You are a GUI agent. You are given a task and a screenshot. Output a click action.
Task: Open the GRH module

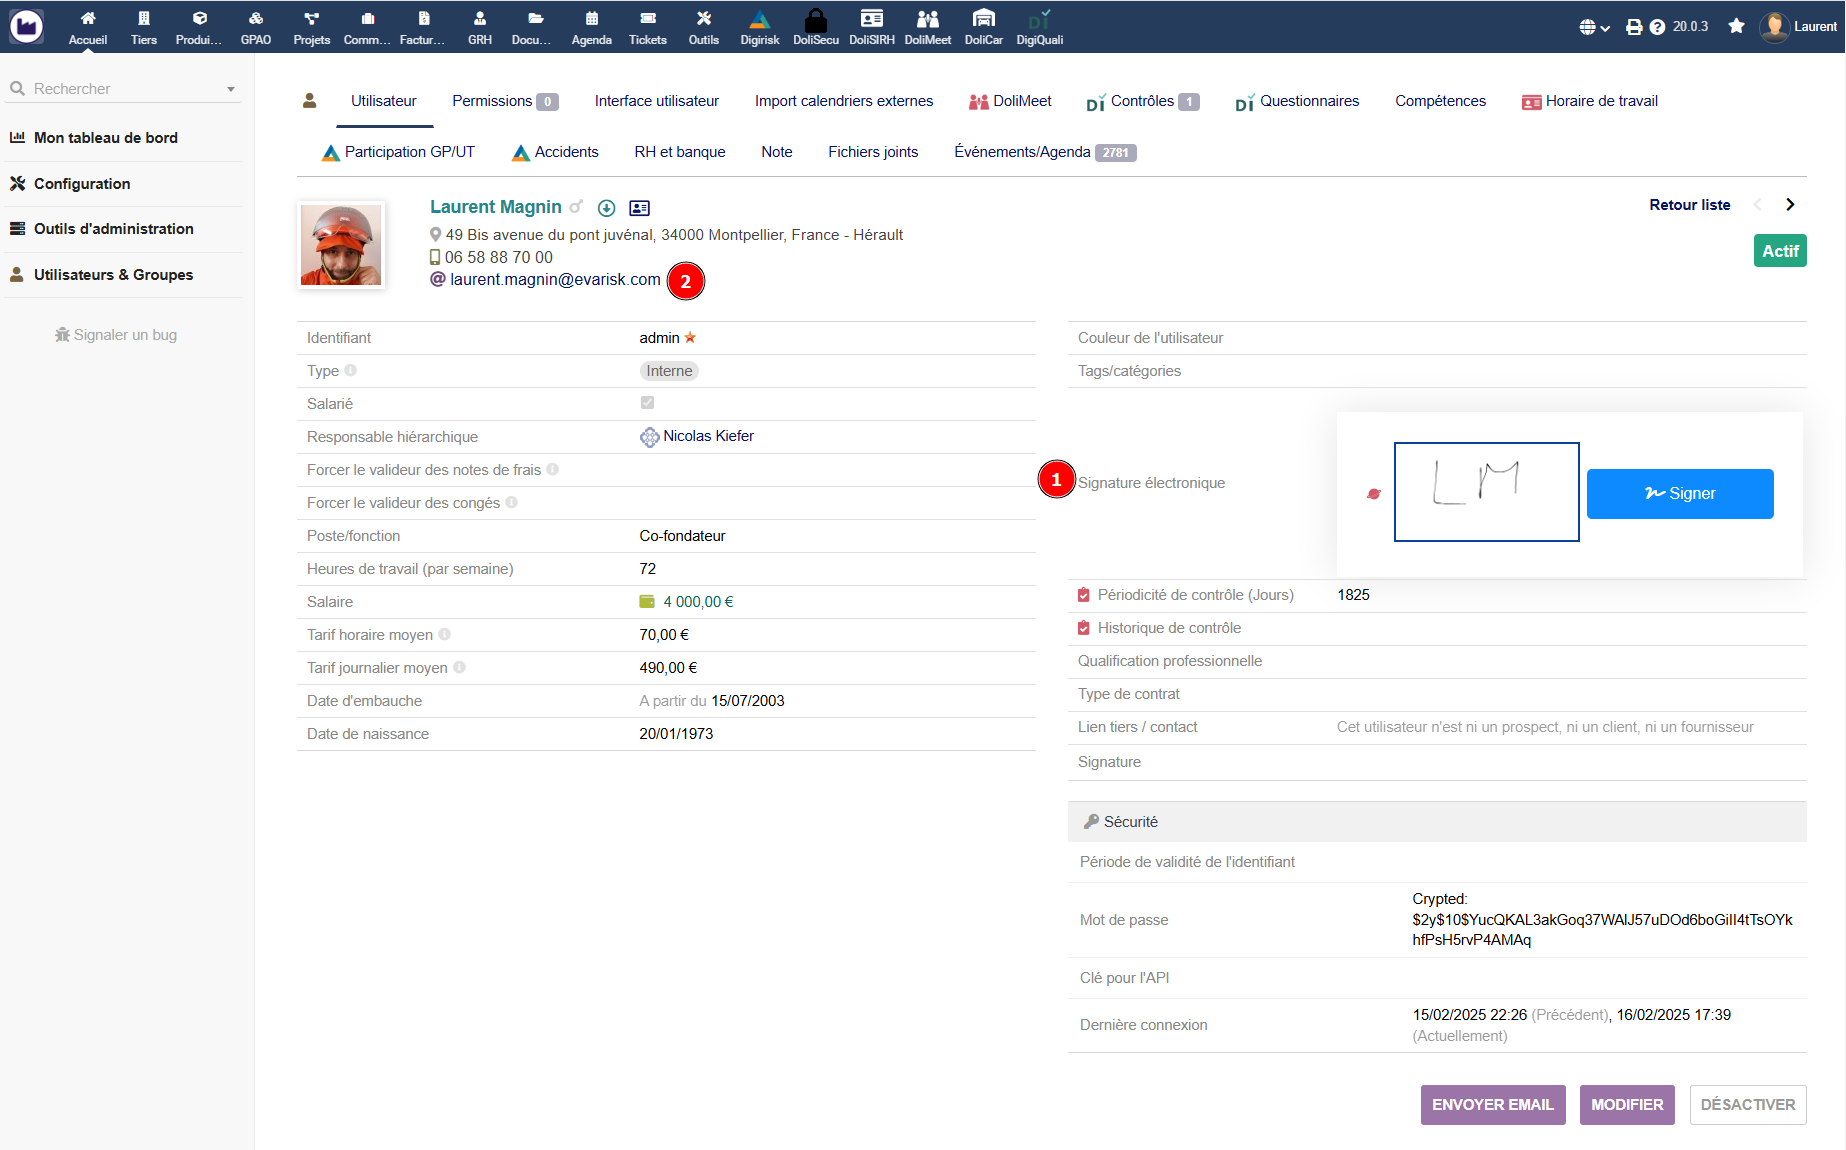point(480,27)
